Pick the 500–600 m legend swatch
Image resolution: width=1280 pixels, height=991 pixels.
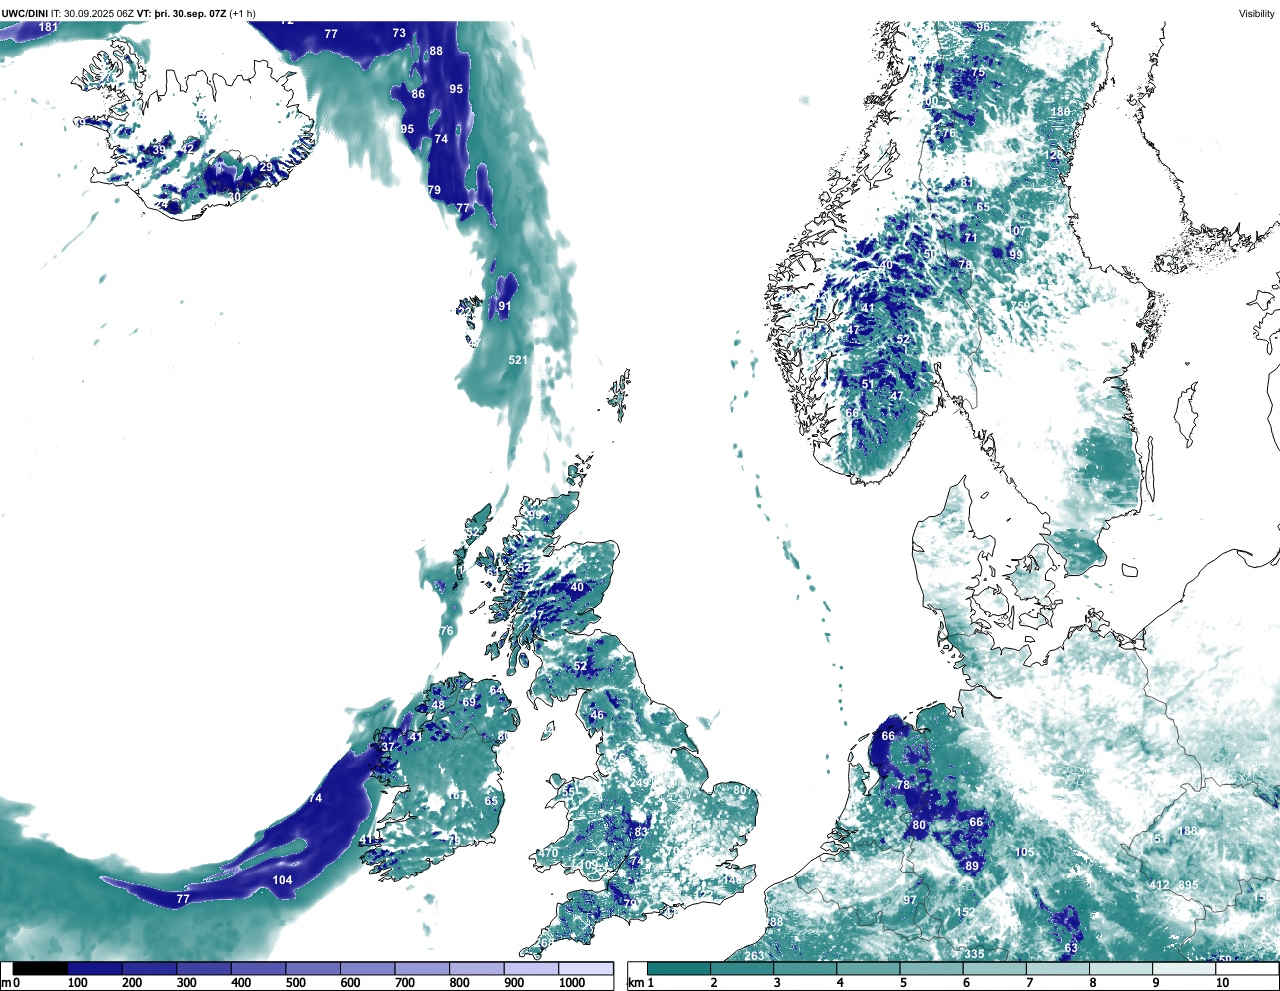[x=313, y=969]
